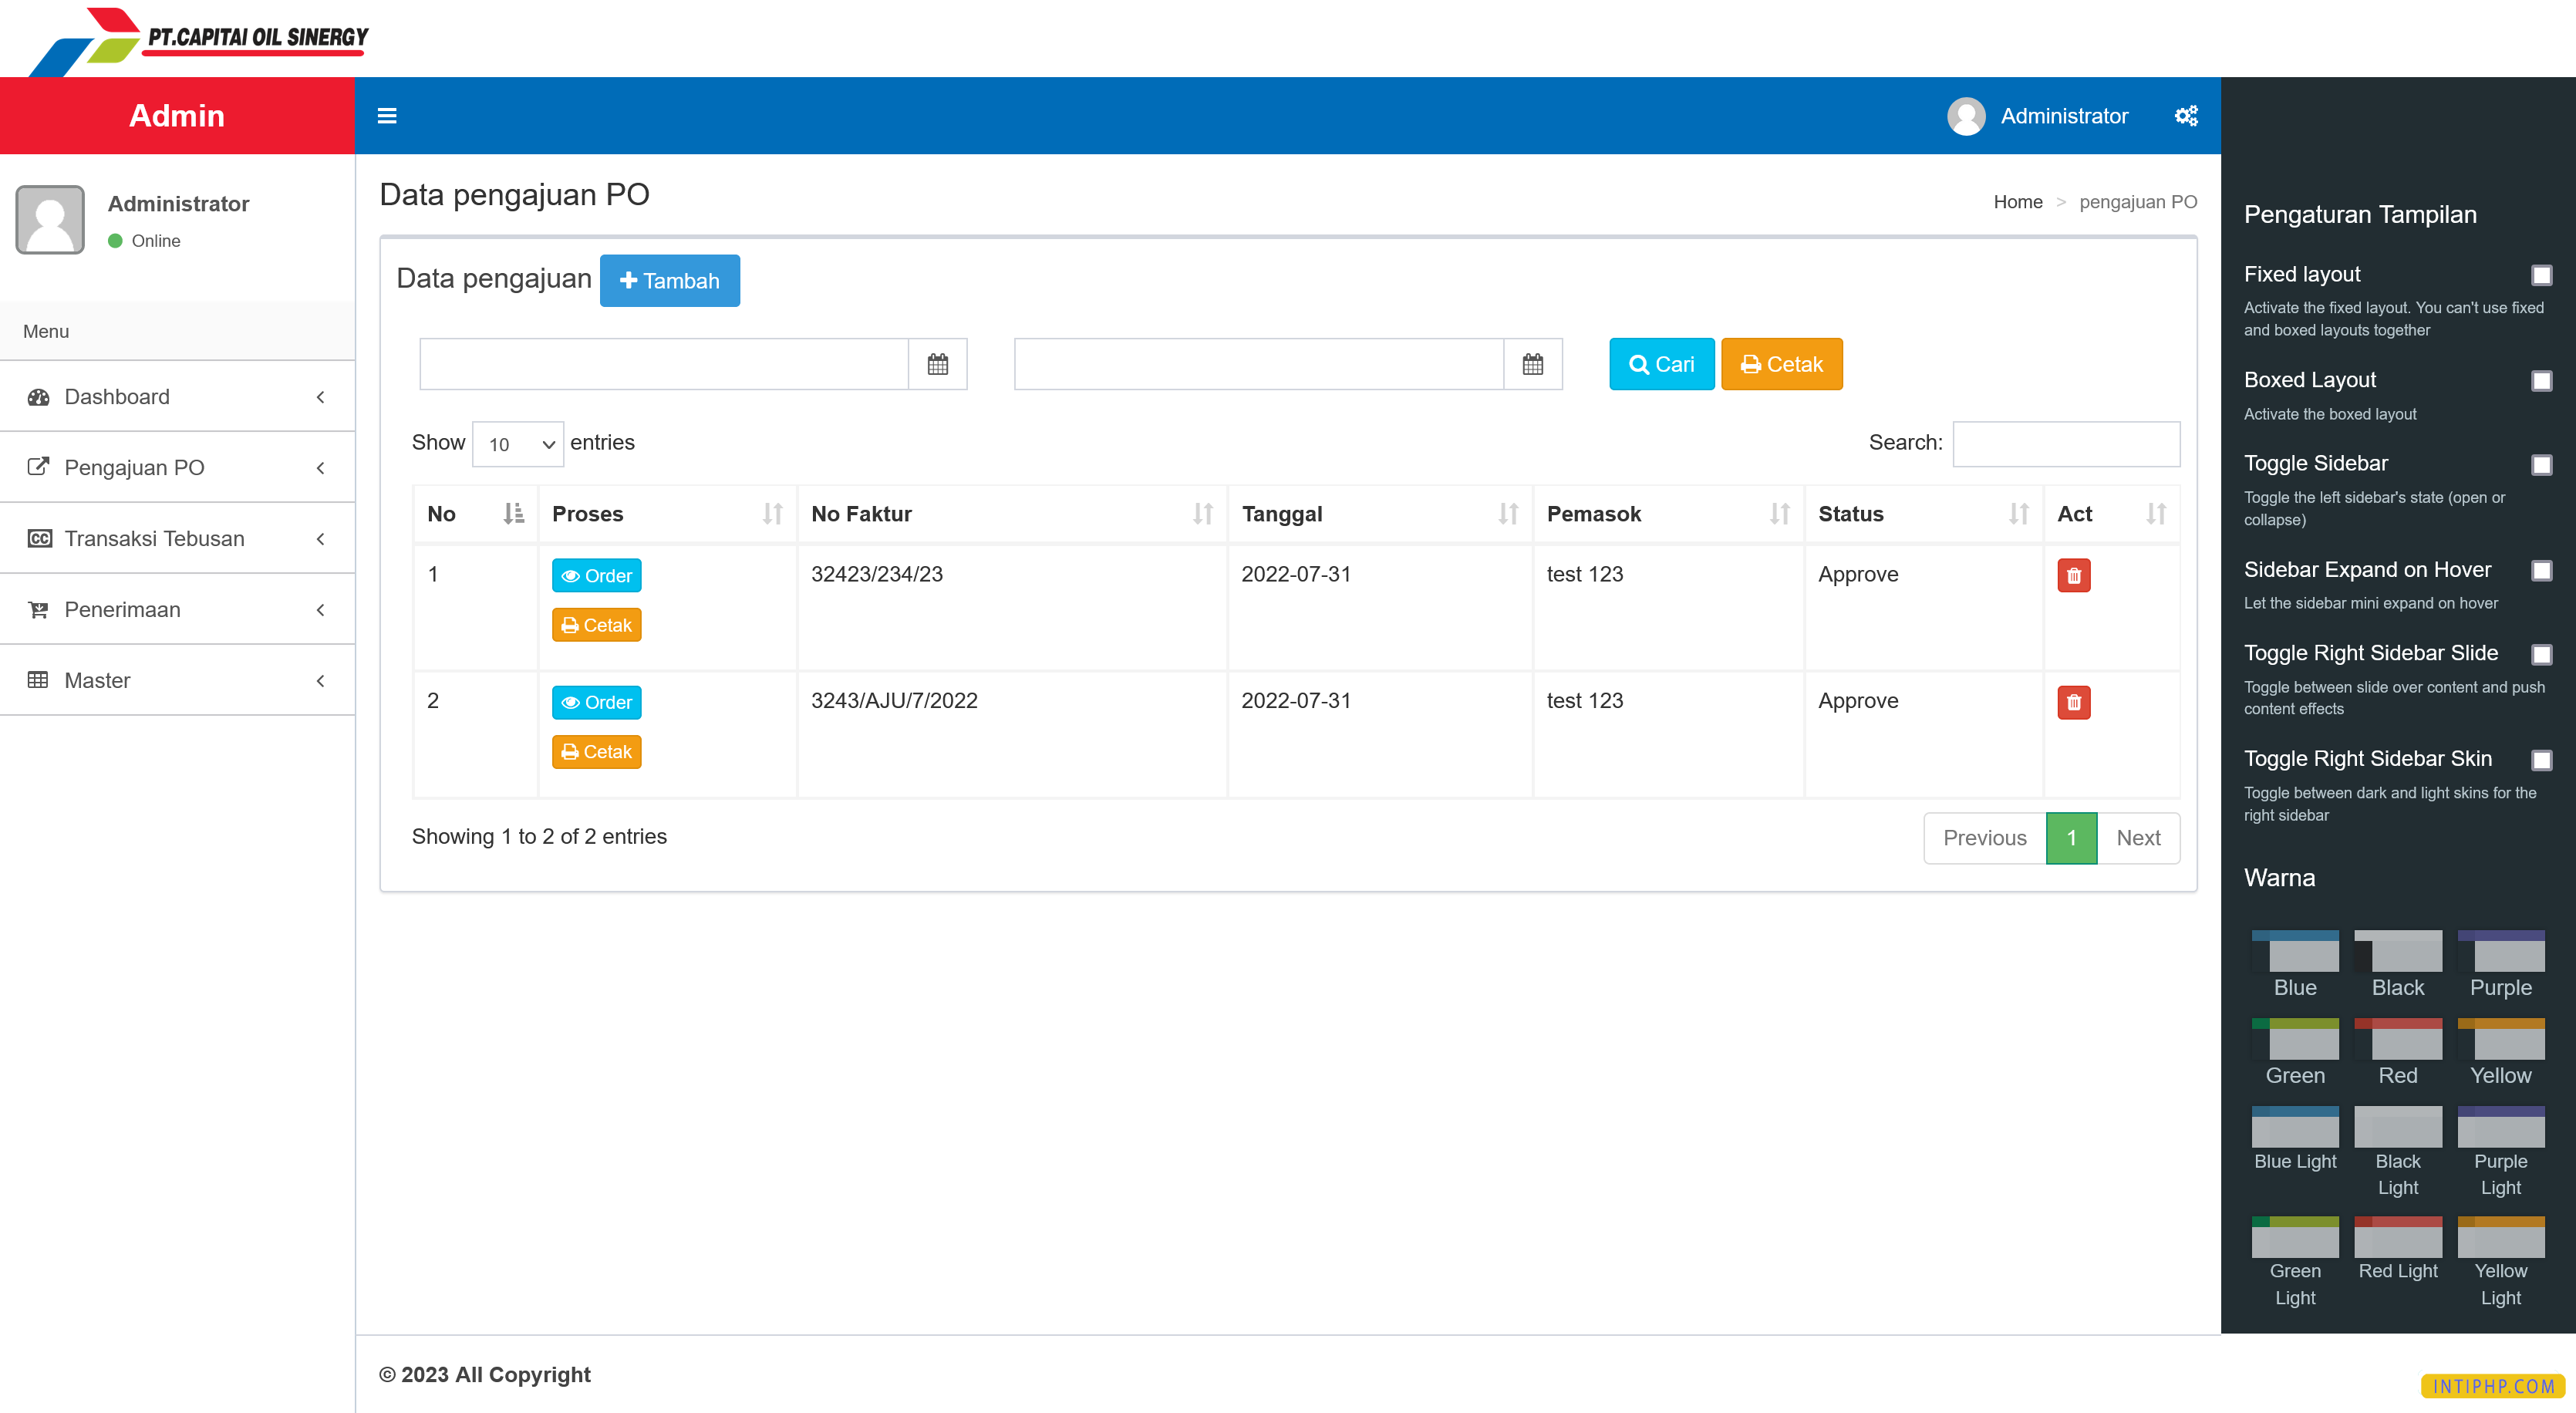The height and width of the screenshot is (1413, 2576).
Task: Select the Purple skin color swatch
Action: [2500, 952]
